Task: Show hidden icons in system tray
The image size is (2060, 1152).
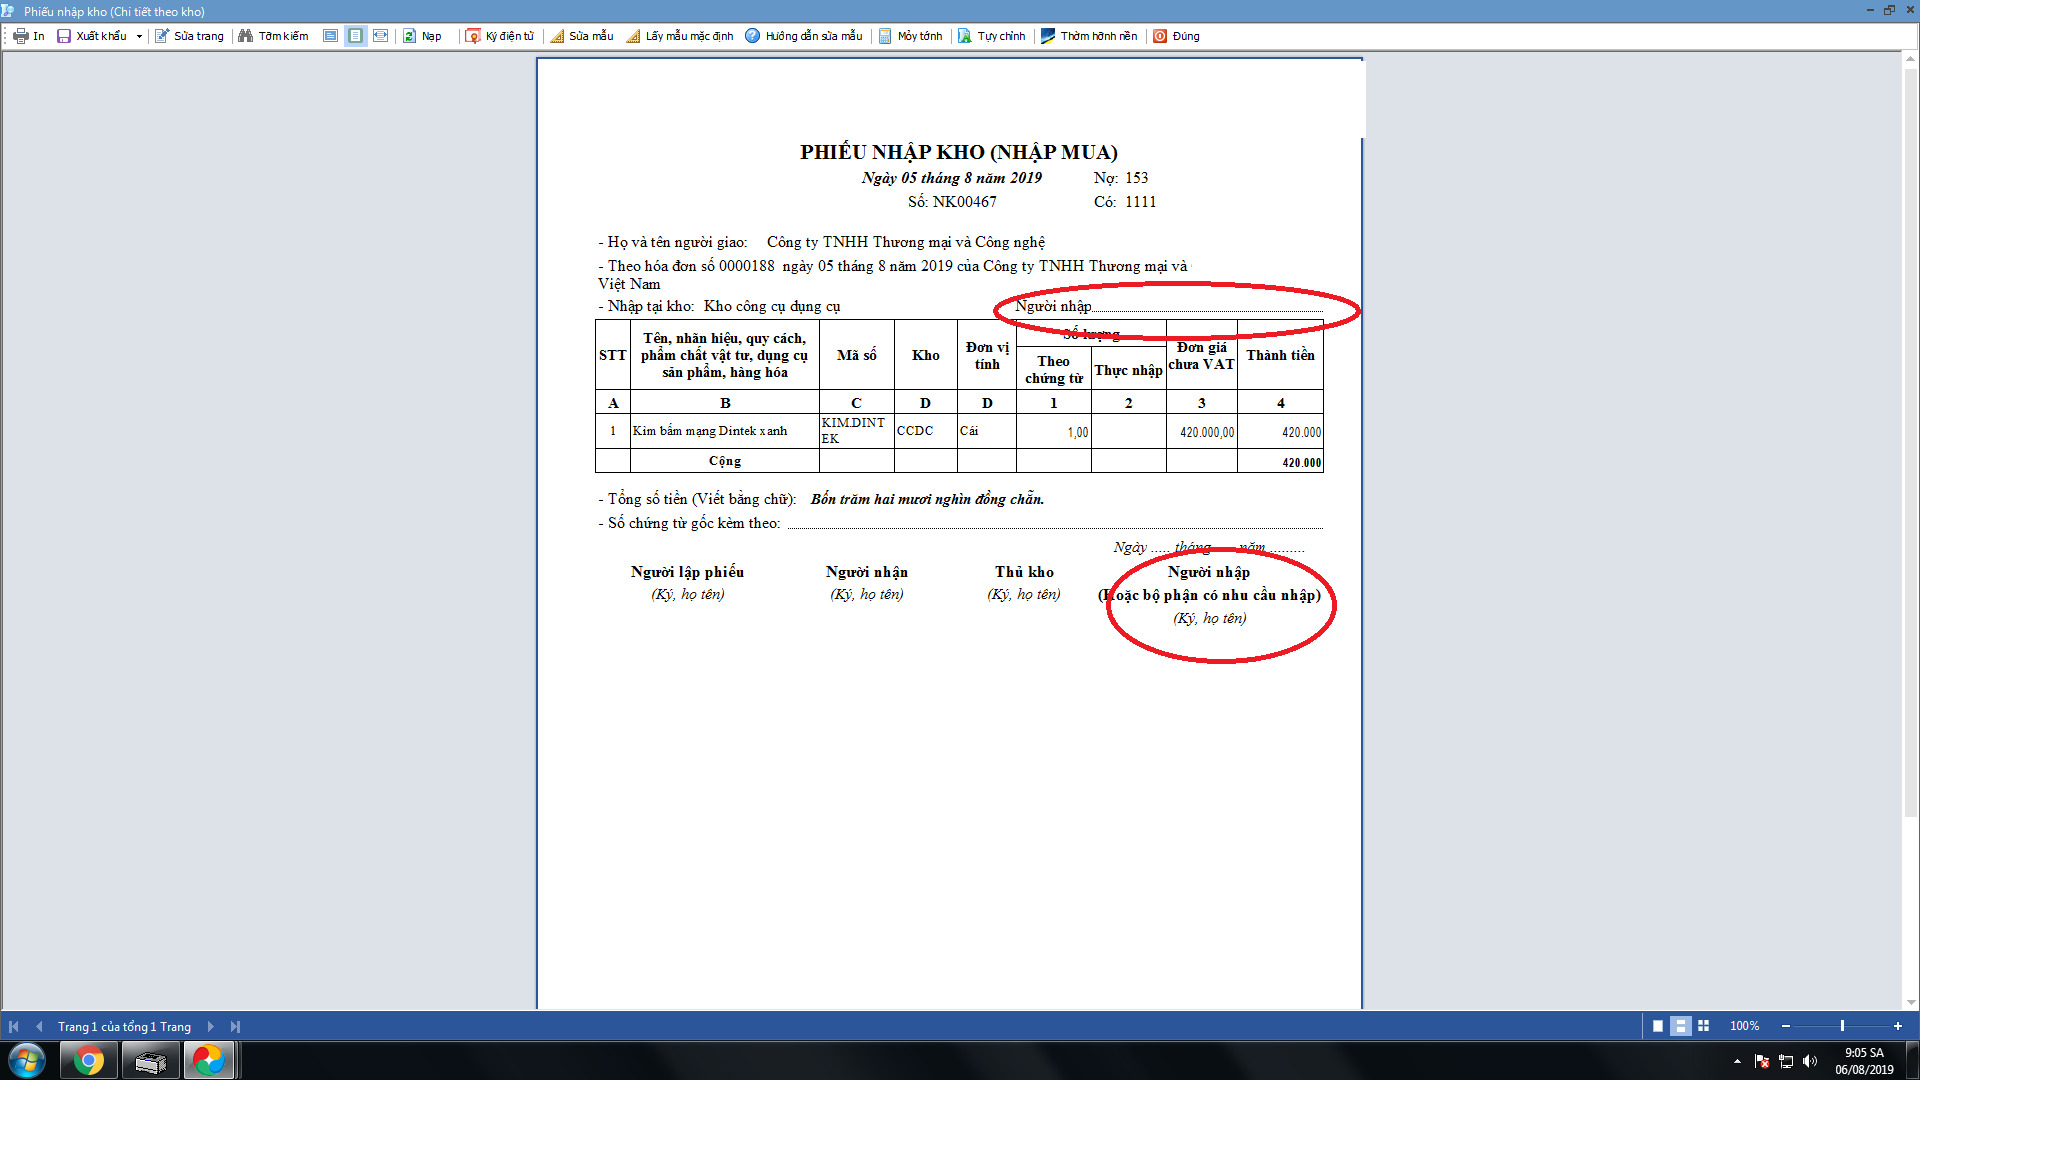Action: pyautogui.click(x=1737, y=1061)
